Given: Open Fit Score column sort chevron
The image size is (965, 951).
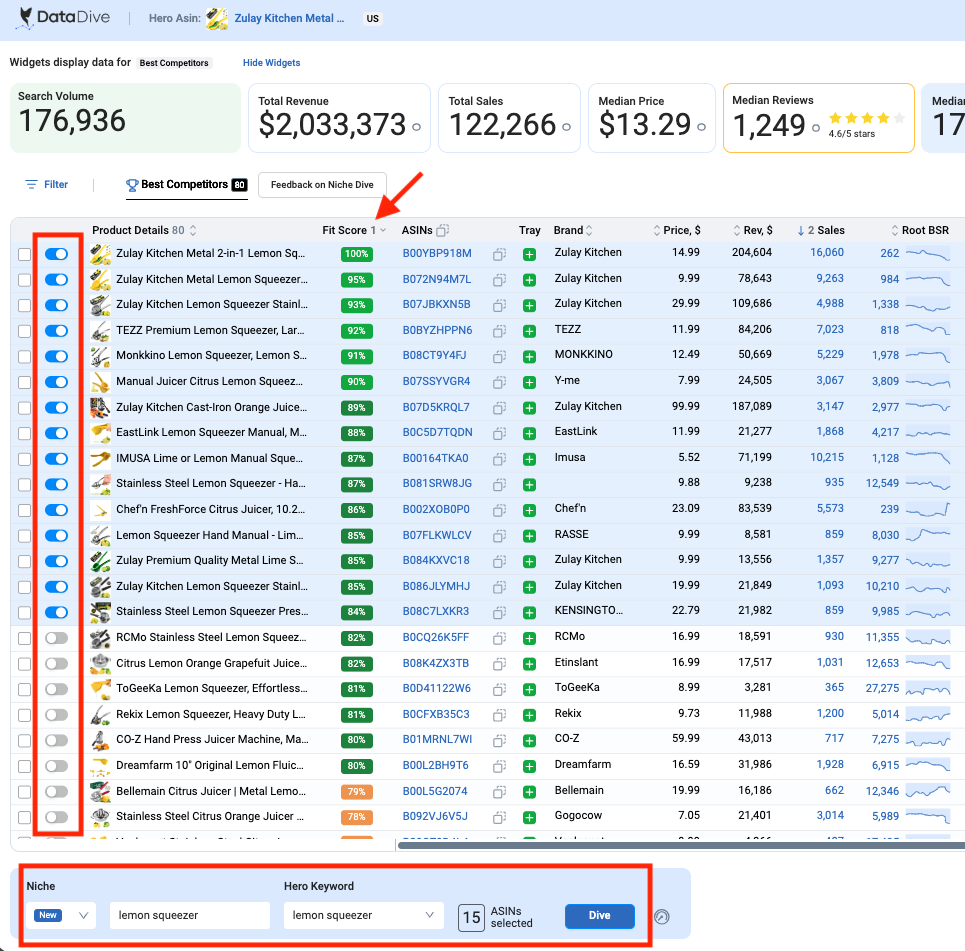Looking at the screenshot, I should coord(383,230).
